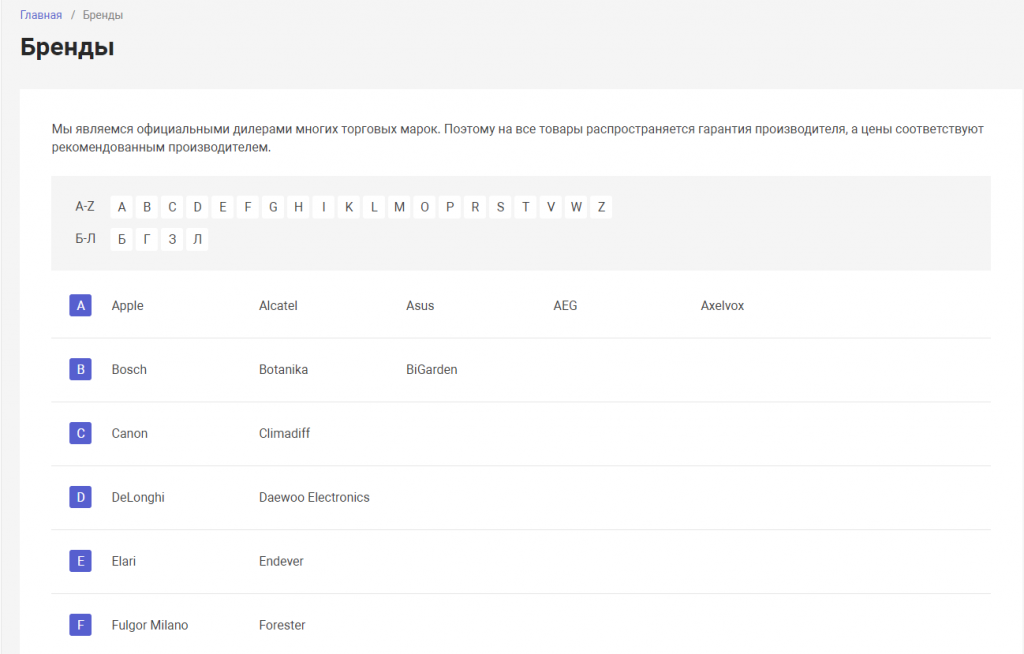Open the Asus brand page

[420, 306]
